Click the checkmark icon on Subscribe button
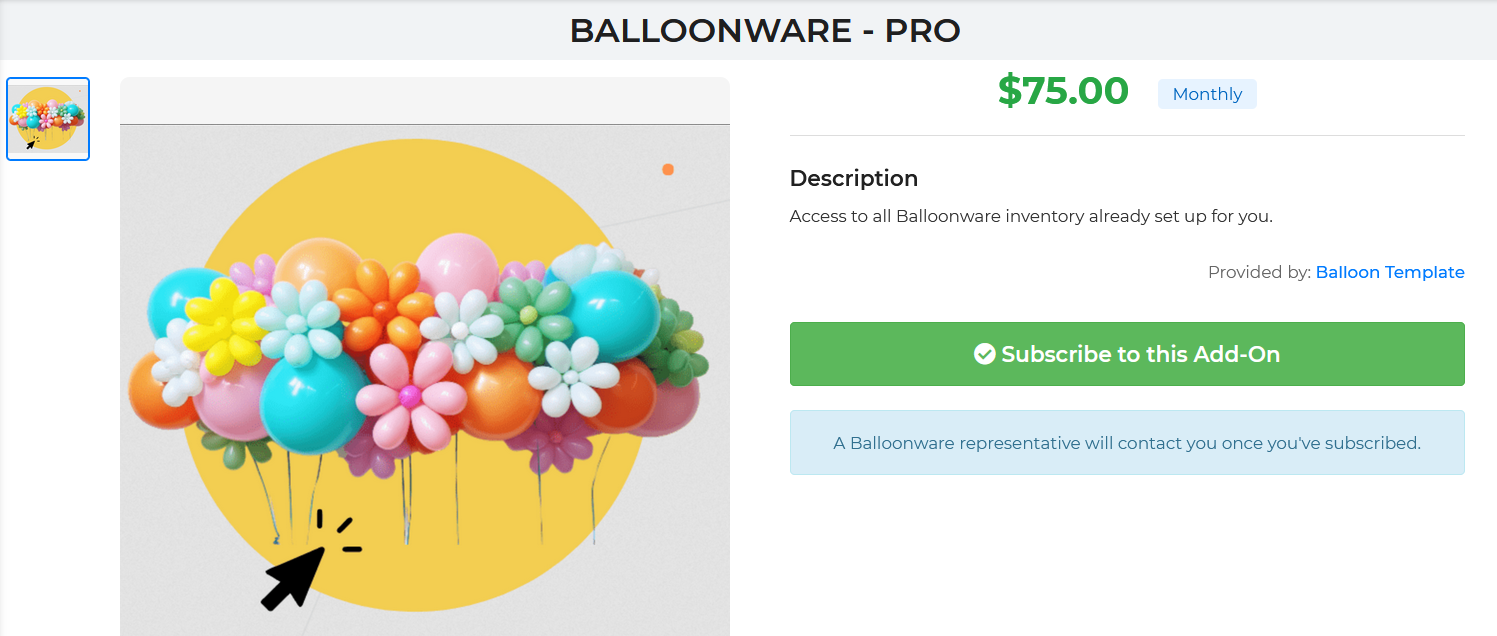The height and width of the screenshot is (636, 1497). click(984, 354)
